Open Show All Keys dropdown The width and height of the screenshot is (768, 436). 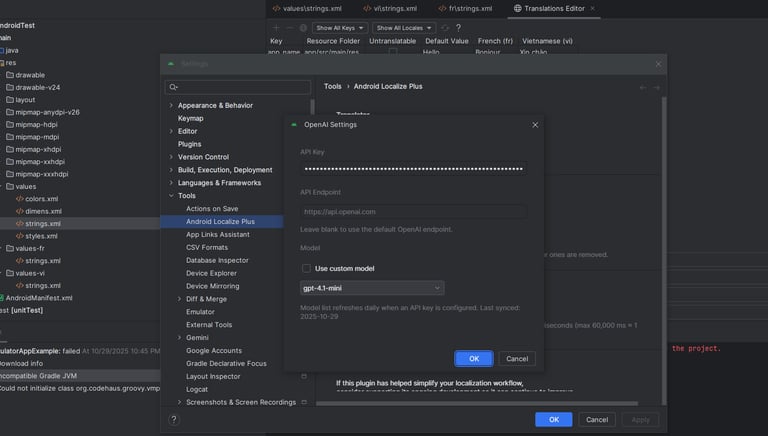click(x=339, y=28)
